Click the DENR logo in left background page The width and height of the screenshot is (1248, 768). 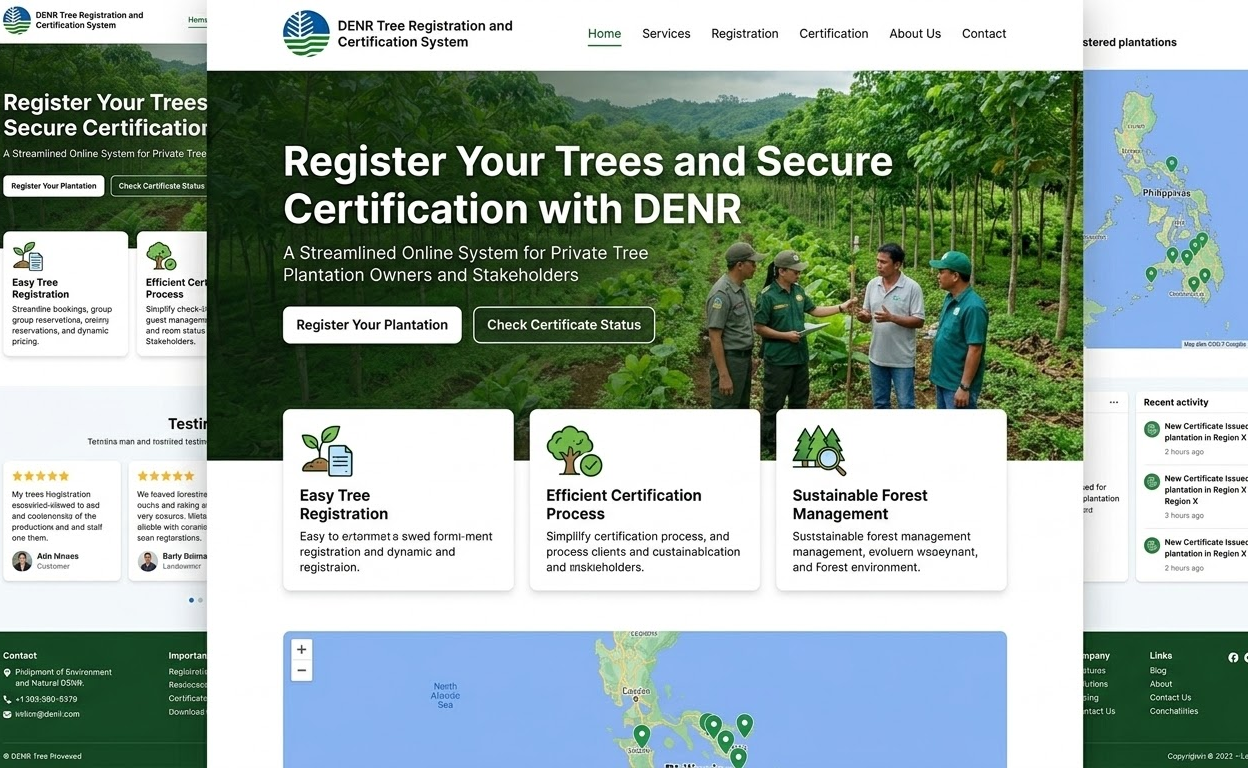tap(17, 20)
